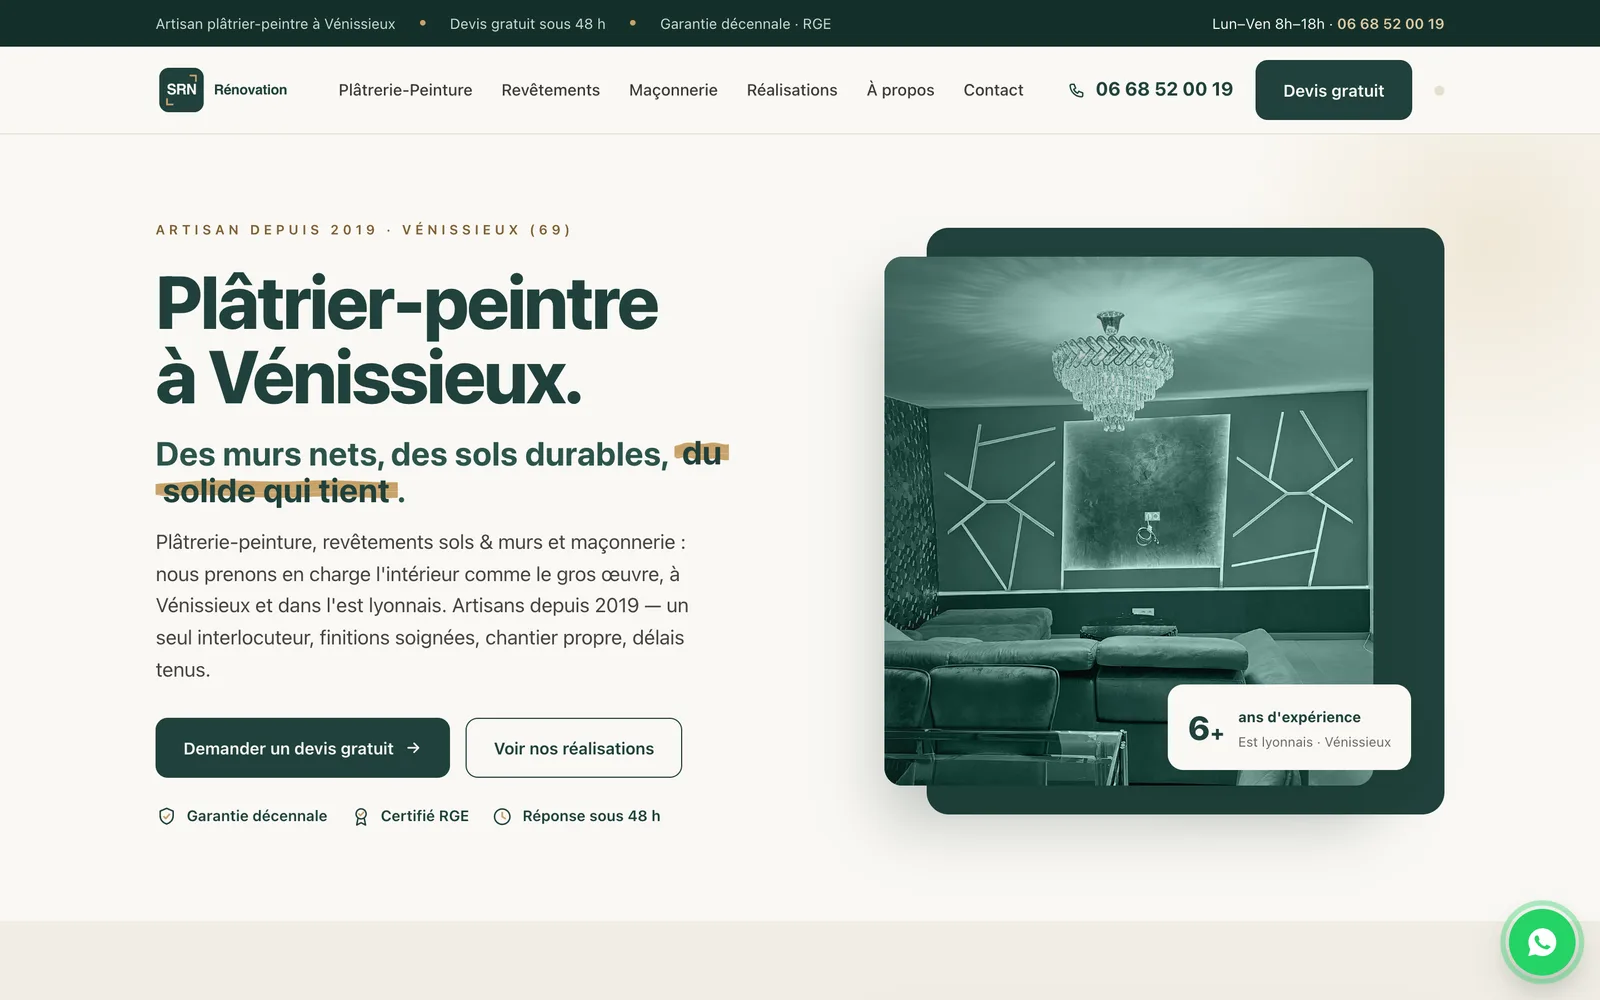This screenshot has height=1000, width=1600.
Task: Click the hero living room photo
Action: click(x=1128, y=520)
